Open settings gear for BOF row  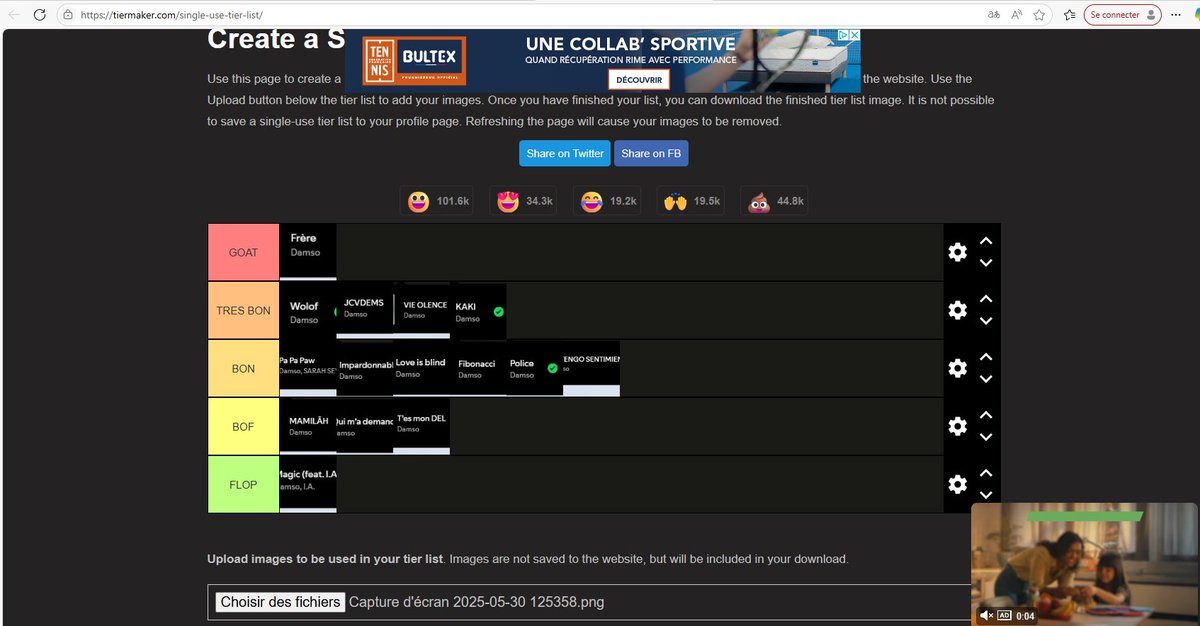(x=957, y=427)
